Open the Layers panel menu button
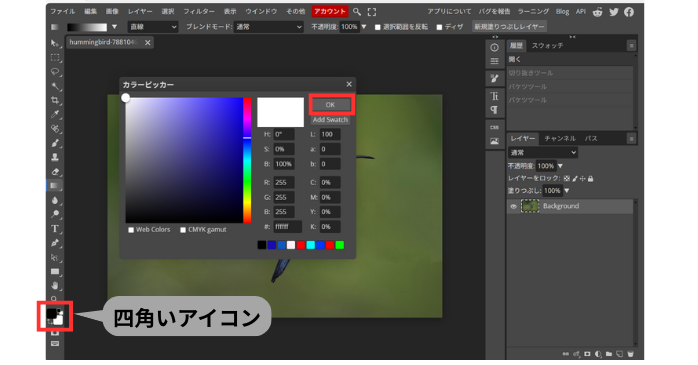 point(631,139)
